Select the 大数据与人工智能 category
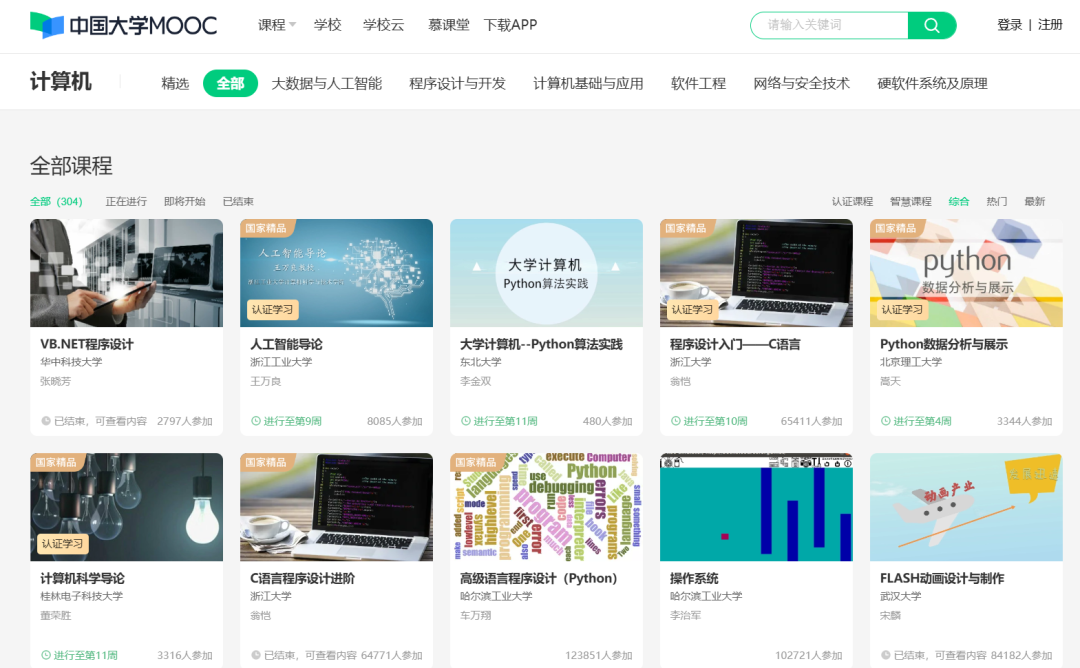Viewport: 1080px width, 668px height. click(x=326, y=83)
